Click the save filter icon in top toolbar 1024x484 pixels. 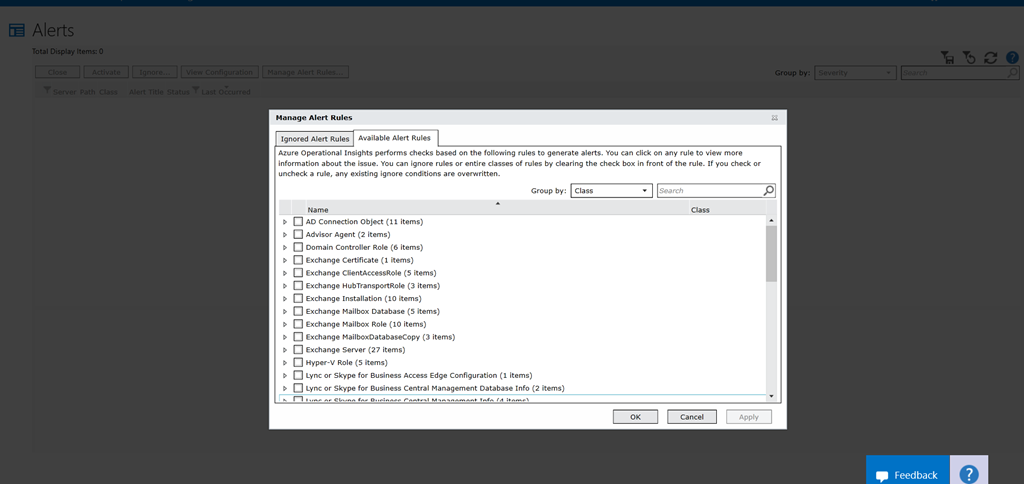tap(947, 58)
